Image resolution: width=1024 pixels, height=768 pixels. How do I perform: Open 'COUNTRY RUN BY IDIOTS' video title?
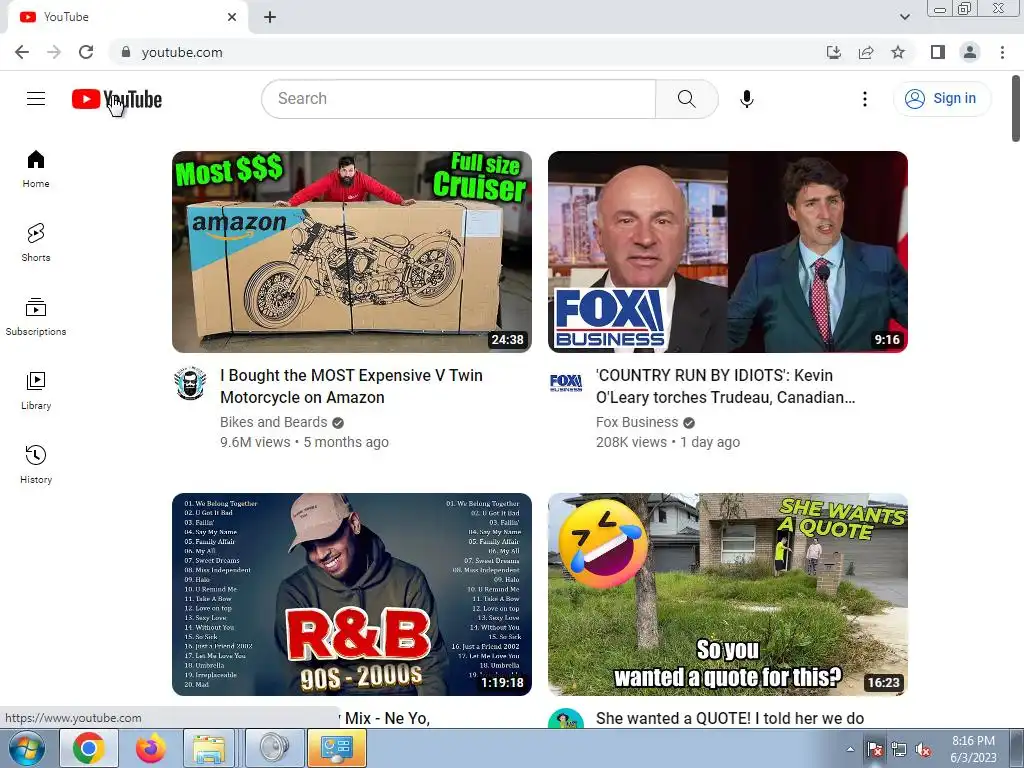coord(726,386)
